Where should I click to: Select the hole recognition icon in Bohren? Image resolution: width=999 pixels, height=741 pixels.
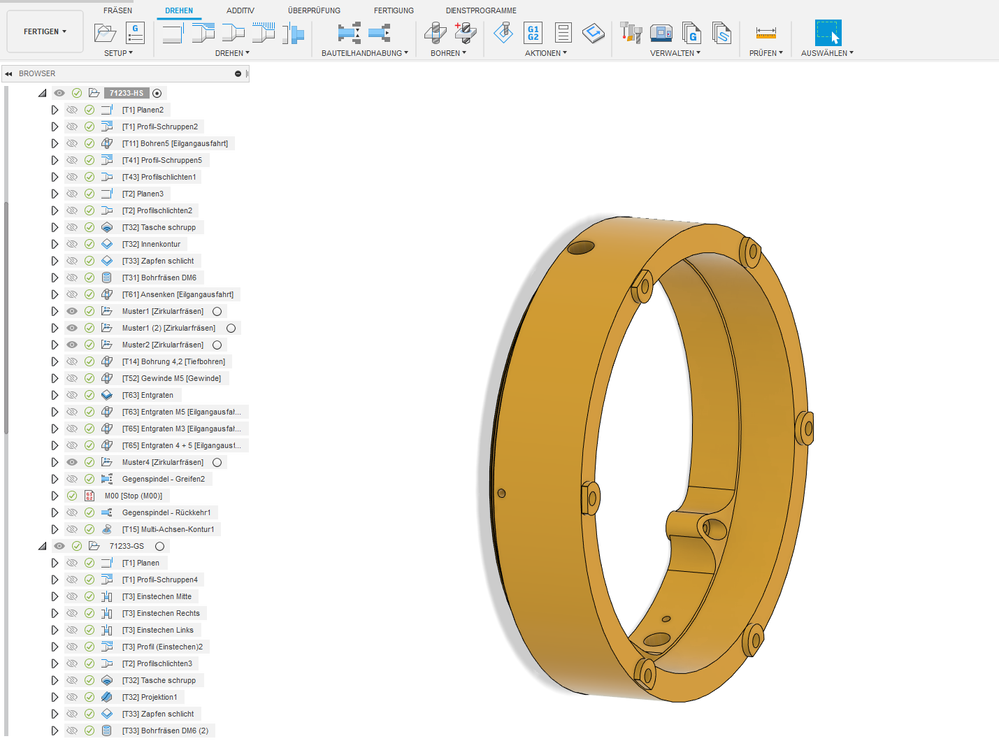[x=466, y=32]
